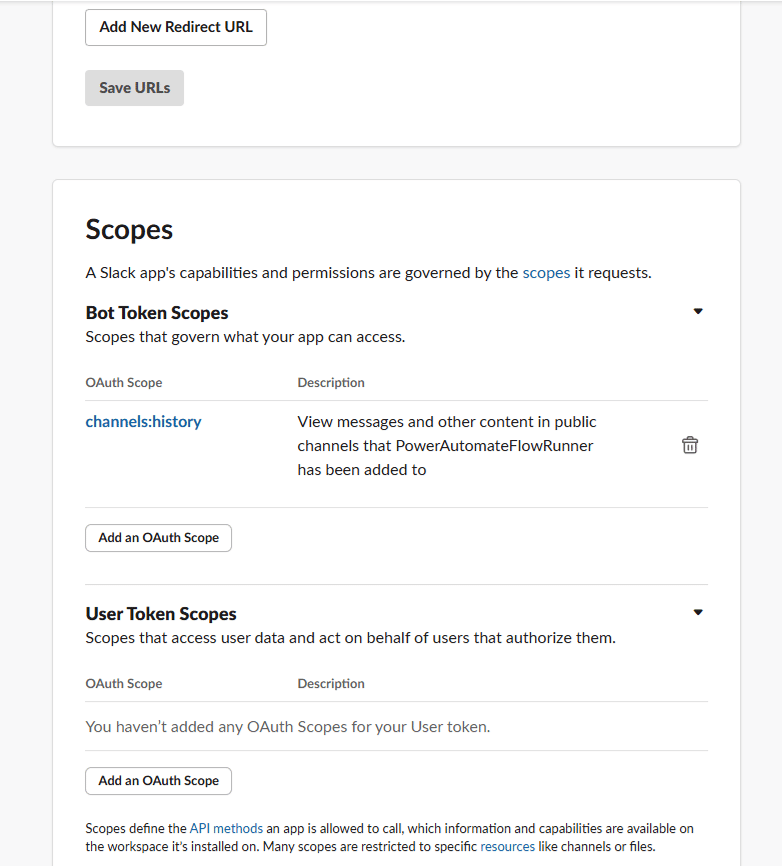Screen dimensions: 782x866
Task: Click OAuth Scope column header in User table
Action: [x=124, y=684]
